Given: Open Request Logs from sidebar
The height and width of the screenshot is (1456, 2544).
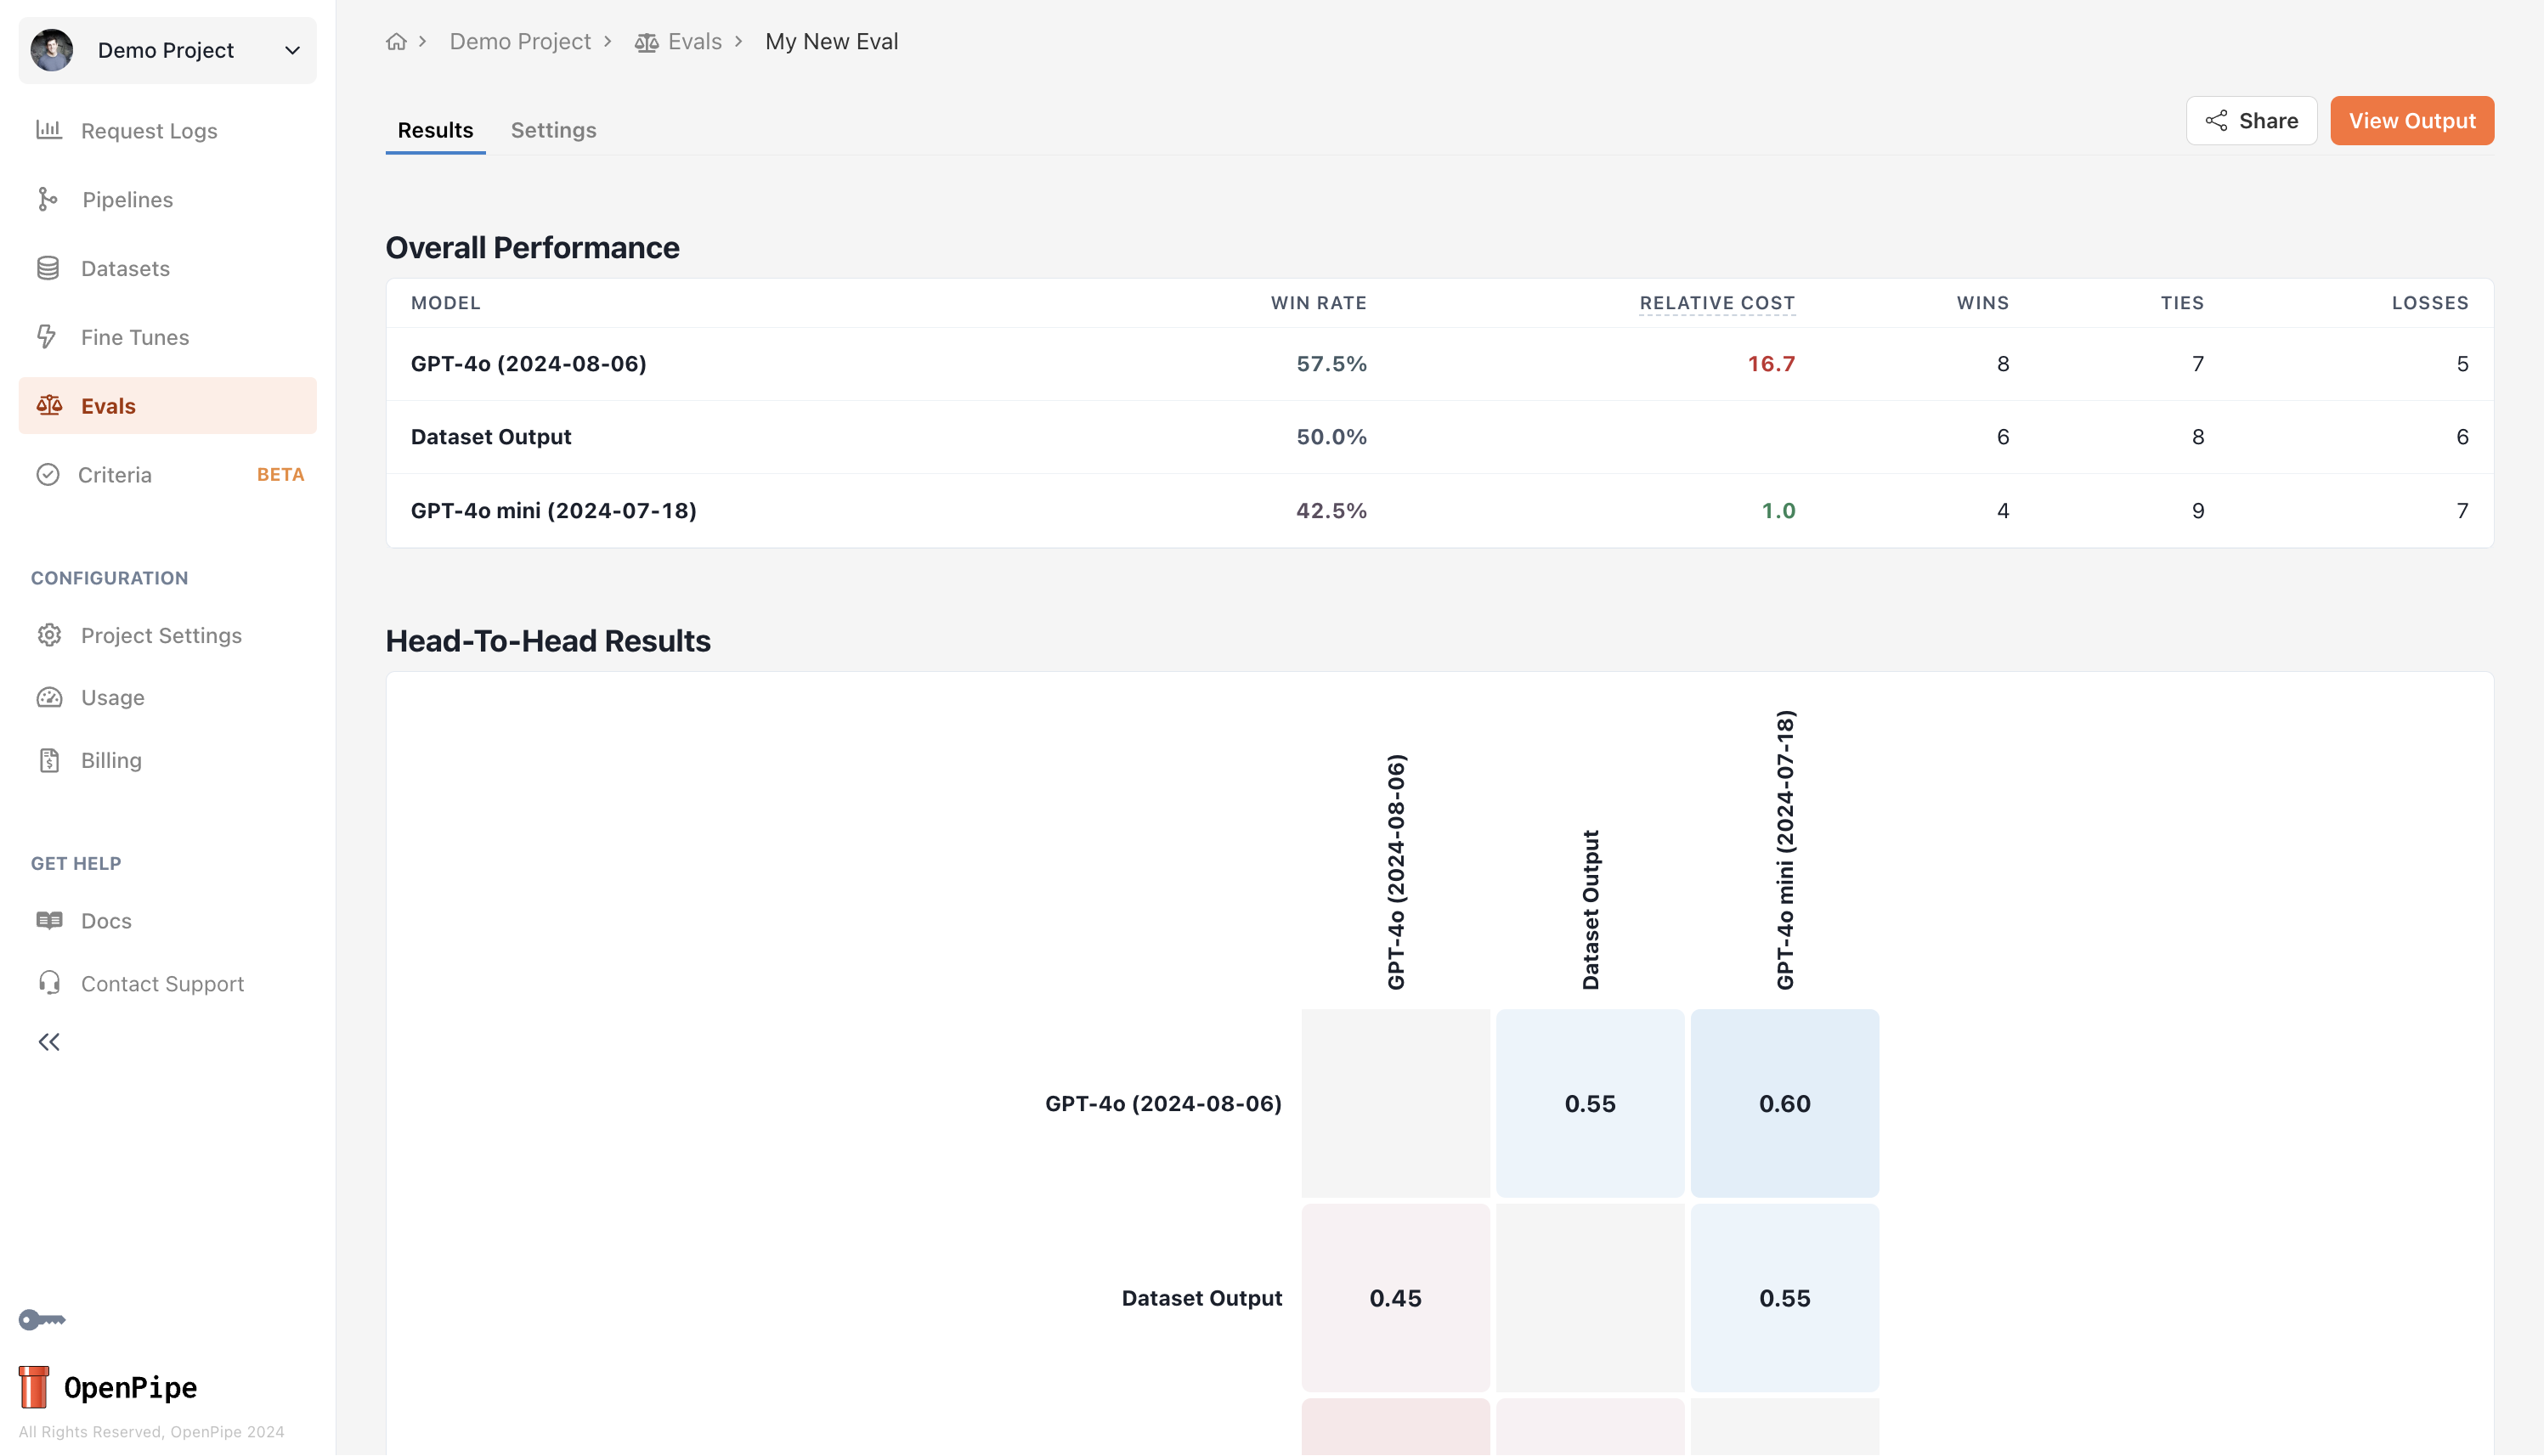Looking at the screenshot, I should (148, 131).
